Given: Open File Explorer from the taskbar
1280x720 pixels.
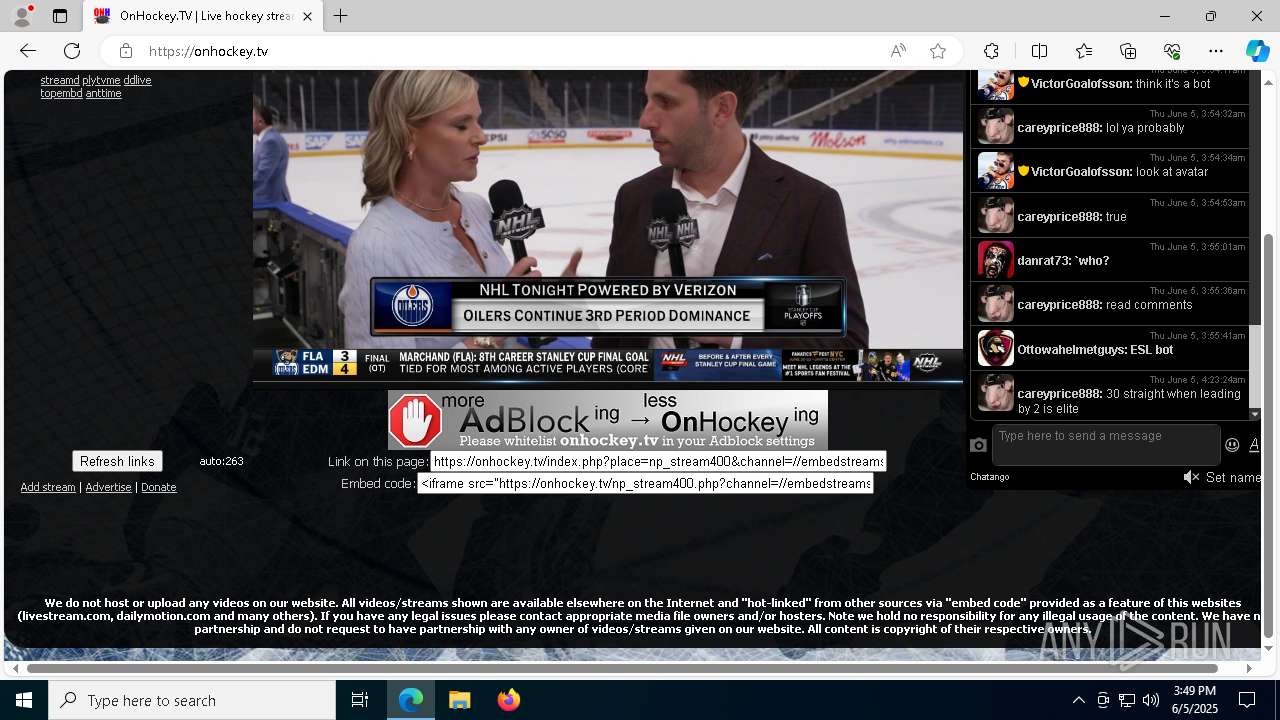Looking at the screenshot, I should [x=459, y=700].
